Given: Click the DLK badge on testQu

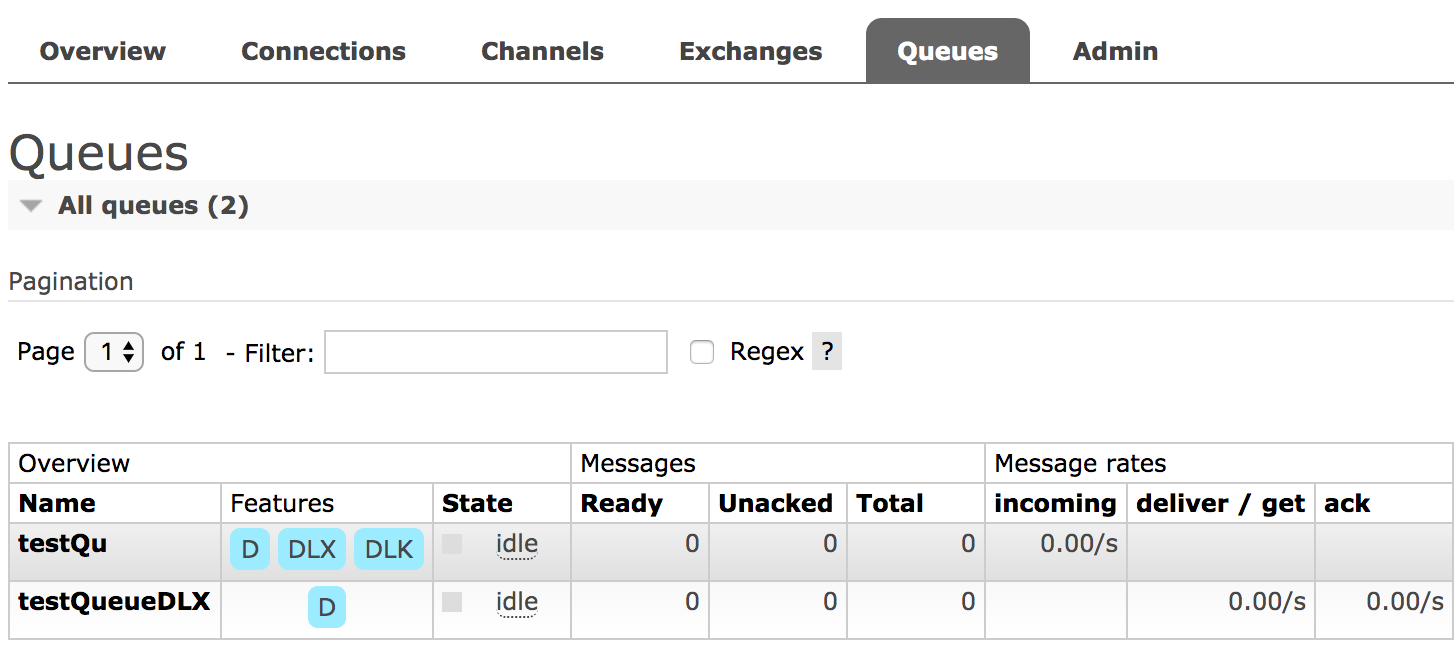Looking at the screenshot, I should [x=389, y=549].
